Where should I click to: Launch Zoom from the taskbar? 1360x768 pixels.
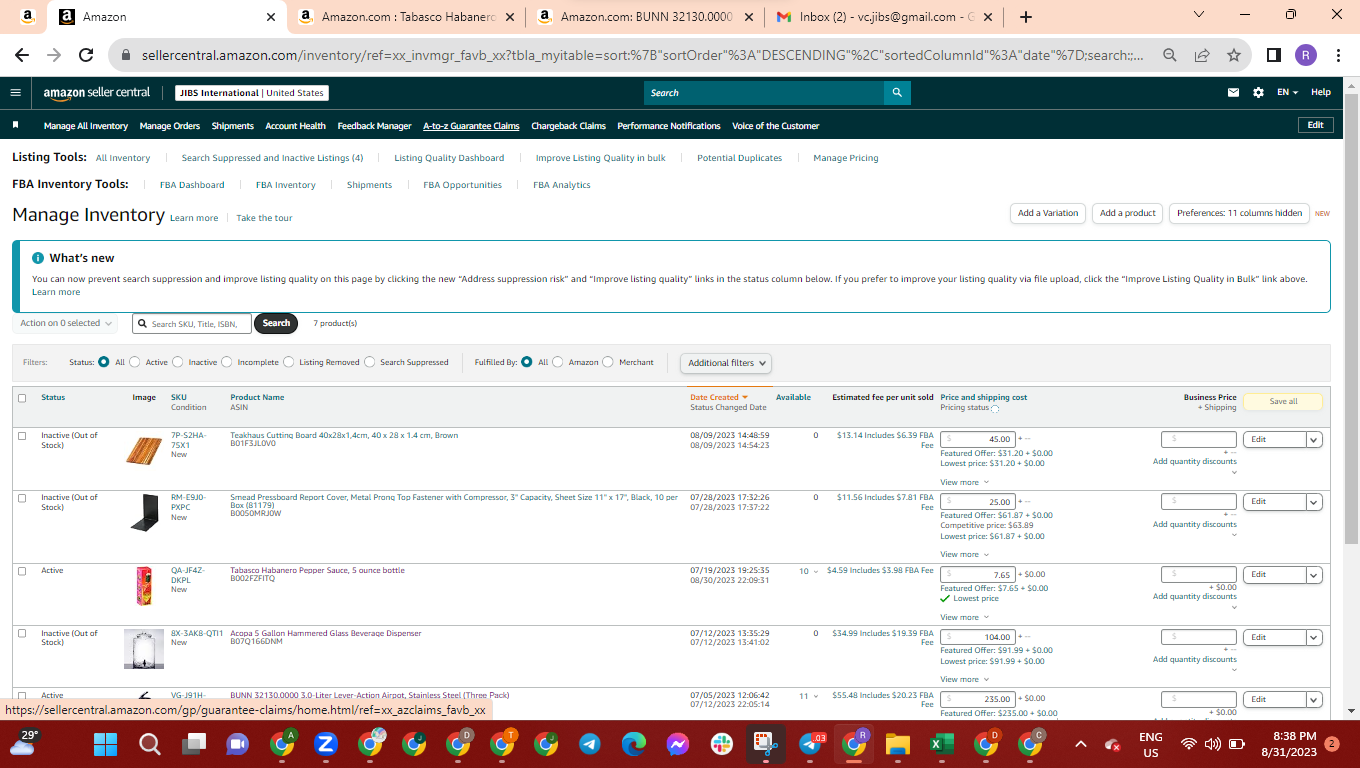326,744
